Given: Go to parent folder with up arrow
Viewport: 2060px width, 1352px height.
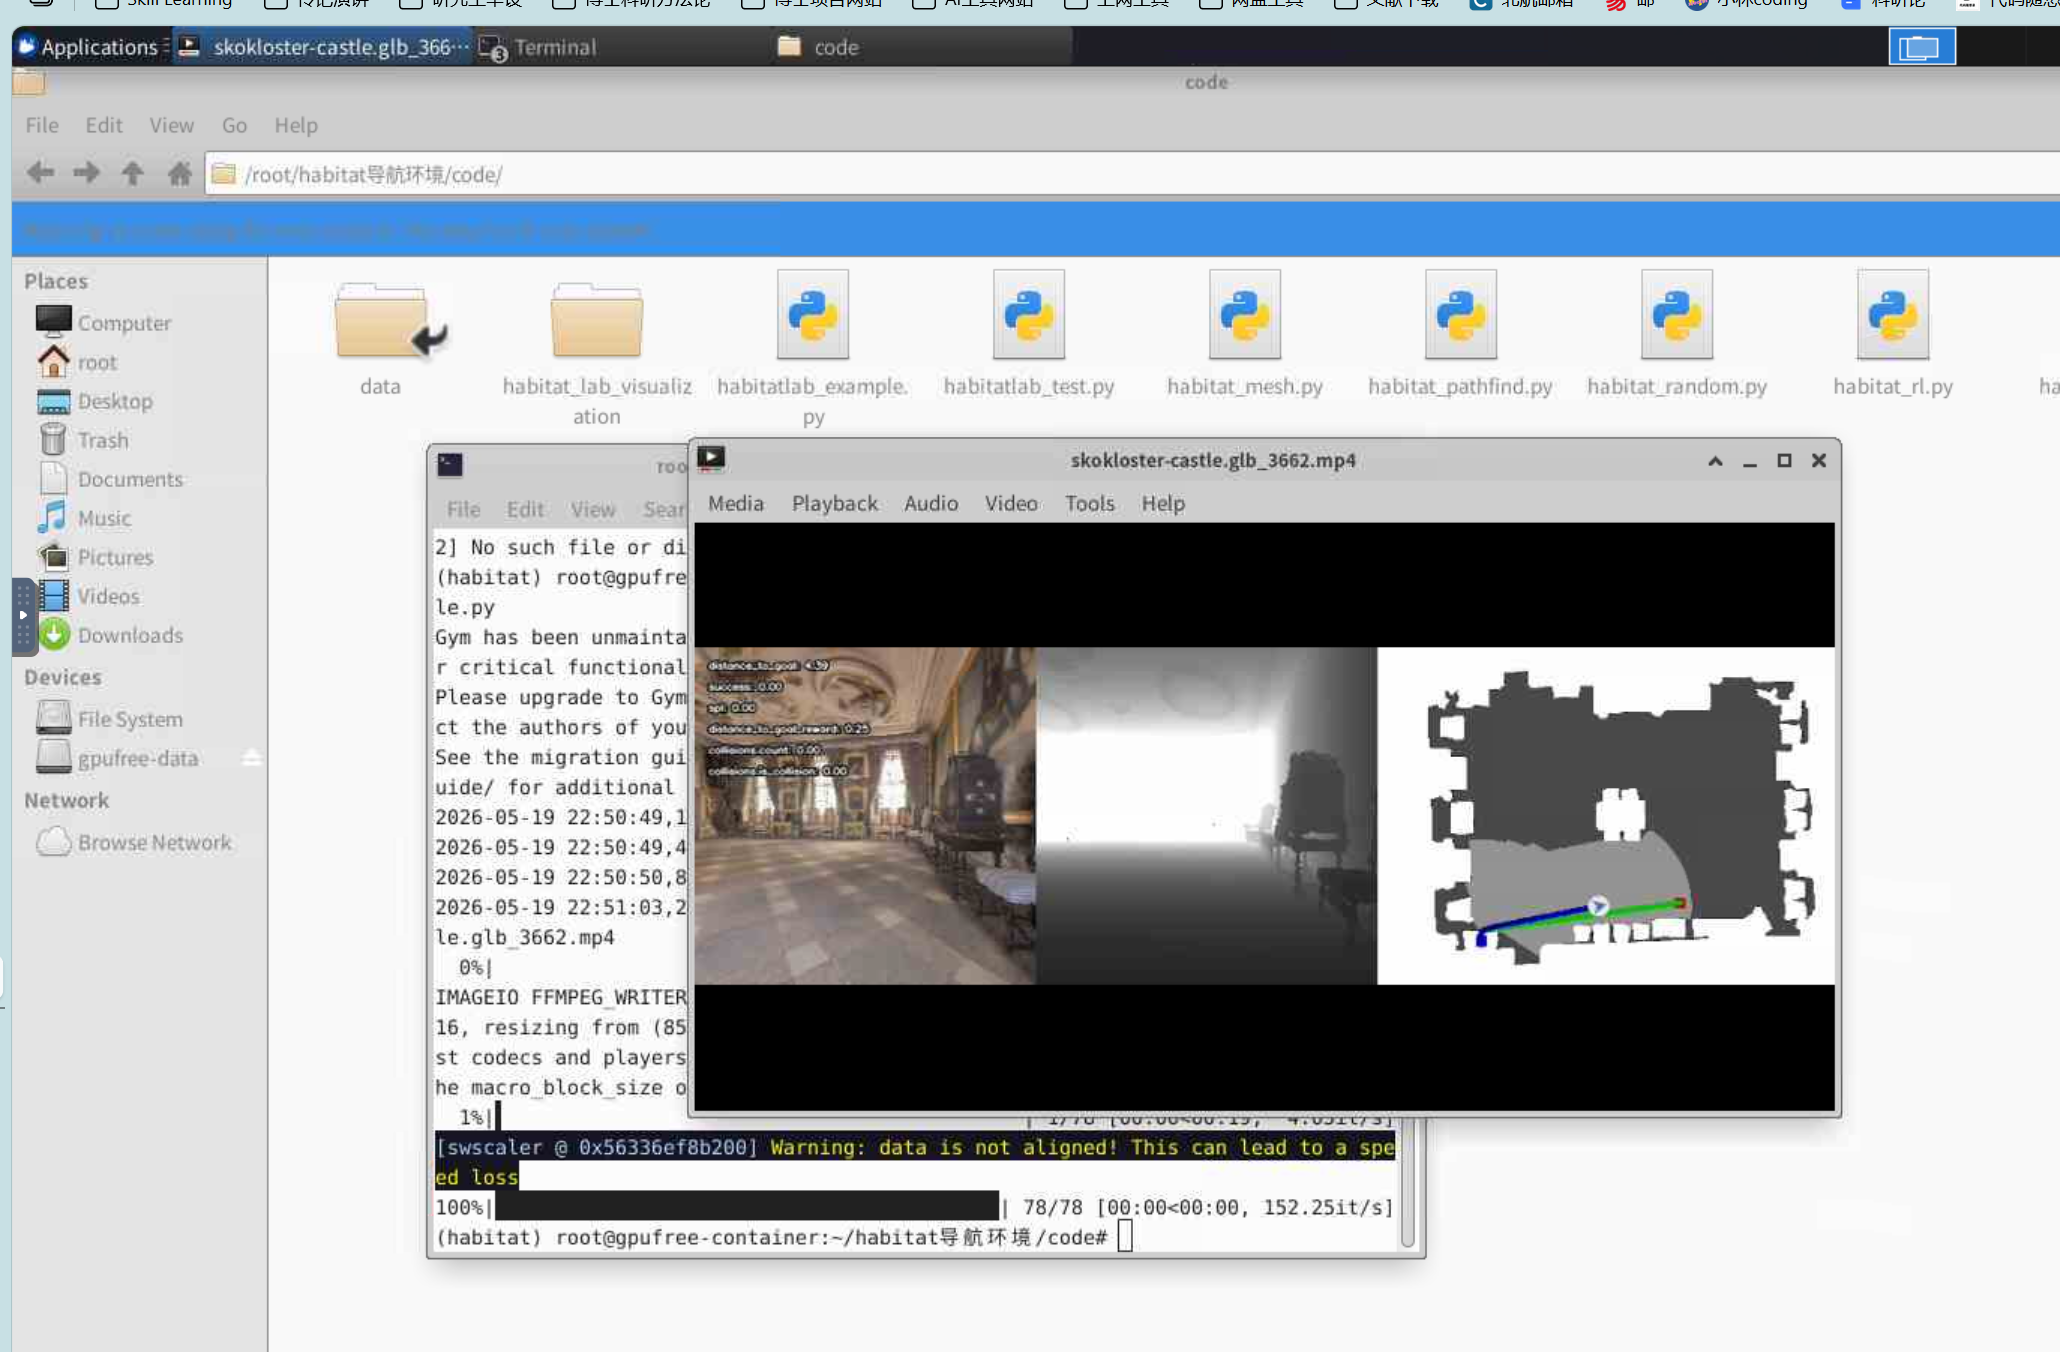Looking at the screenshot, I should (132, 173).
